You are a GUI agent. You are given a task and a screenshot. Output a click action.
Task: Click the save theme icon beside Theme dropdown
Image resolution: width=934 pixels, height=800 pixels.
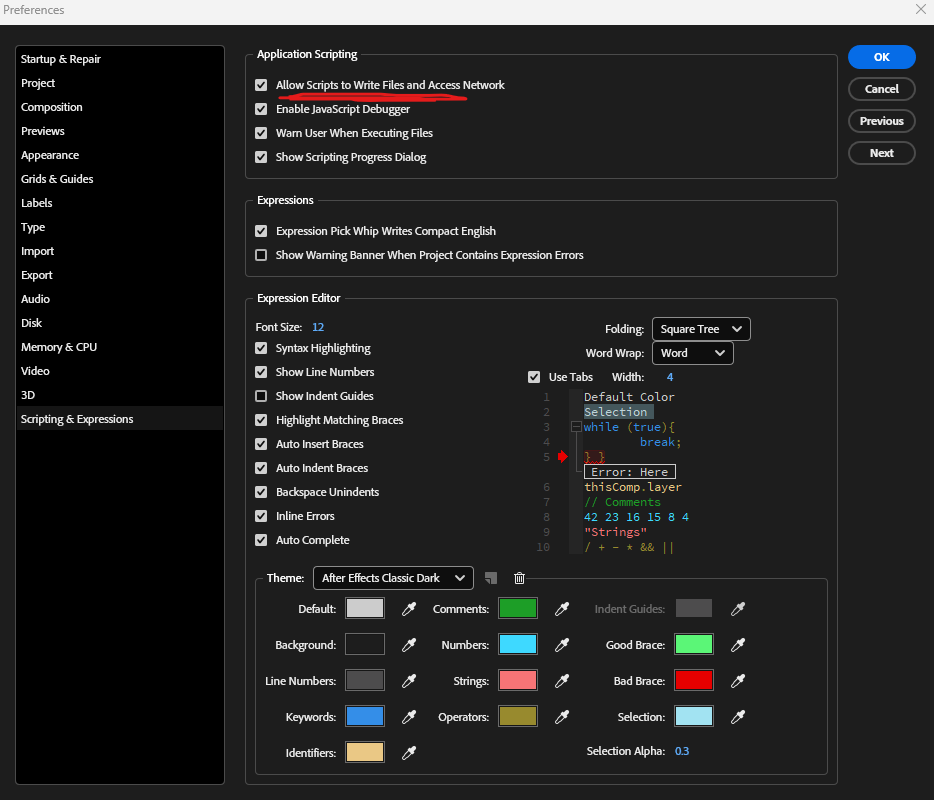tap(491, 578)
